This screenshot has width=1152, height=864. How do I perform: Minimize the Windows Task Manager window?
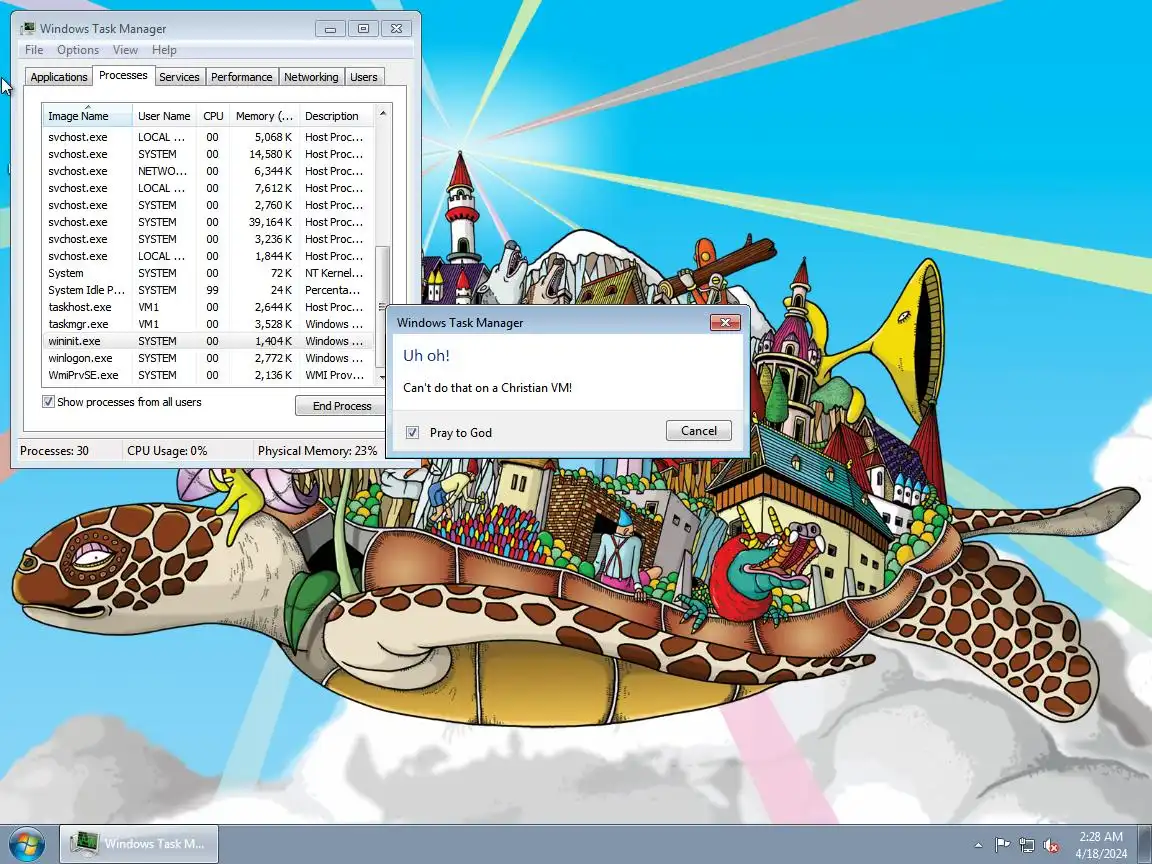[x=330, y=29]
